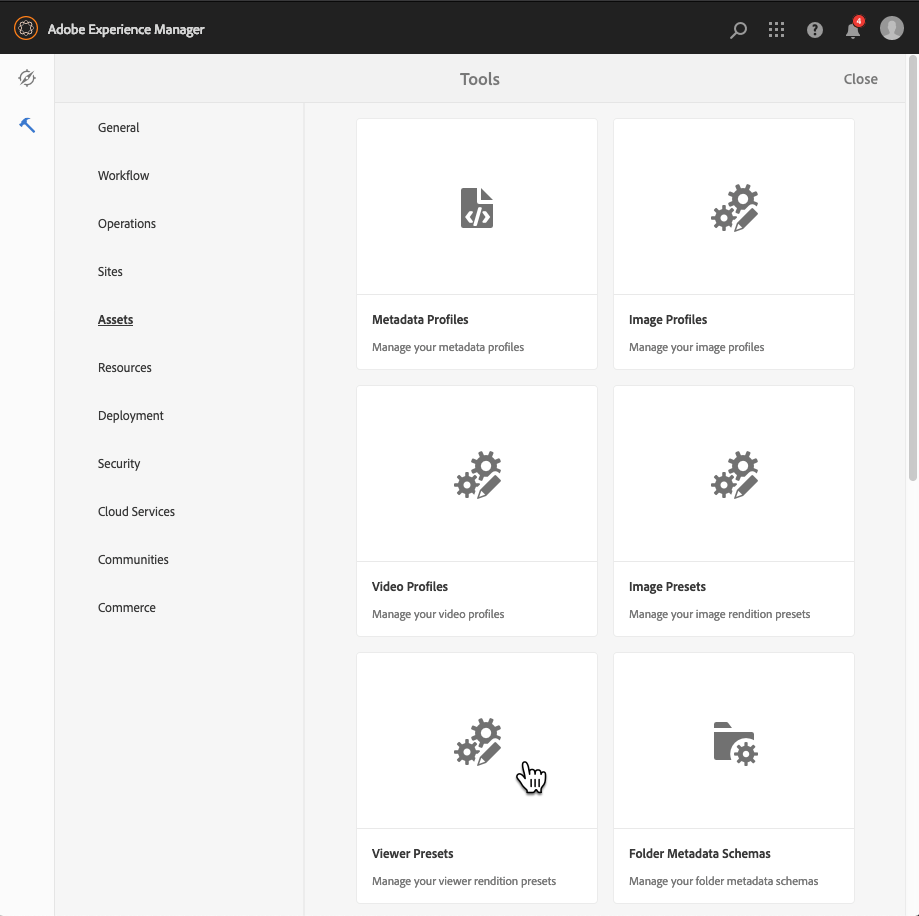
Task: Switch to the Workflow section
Action: tap(123, 175)
